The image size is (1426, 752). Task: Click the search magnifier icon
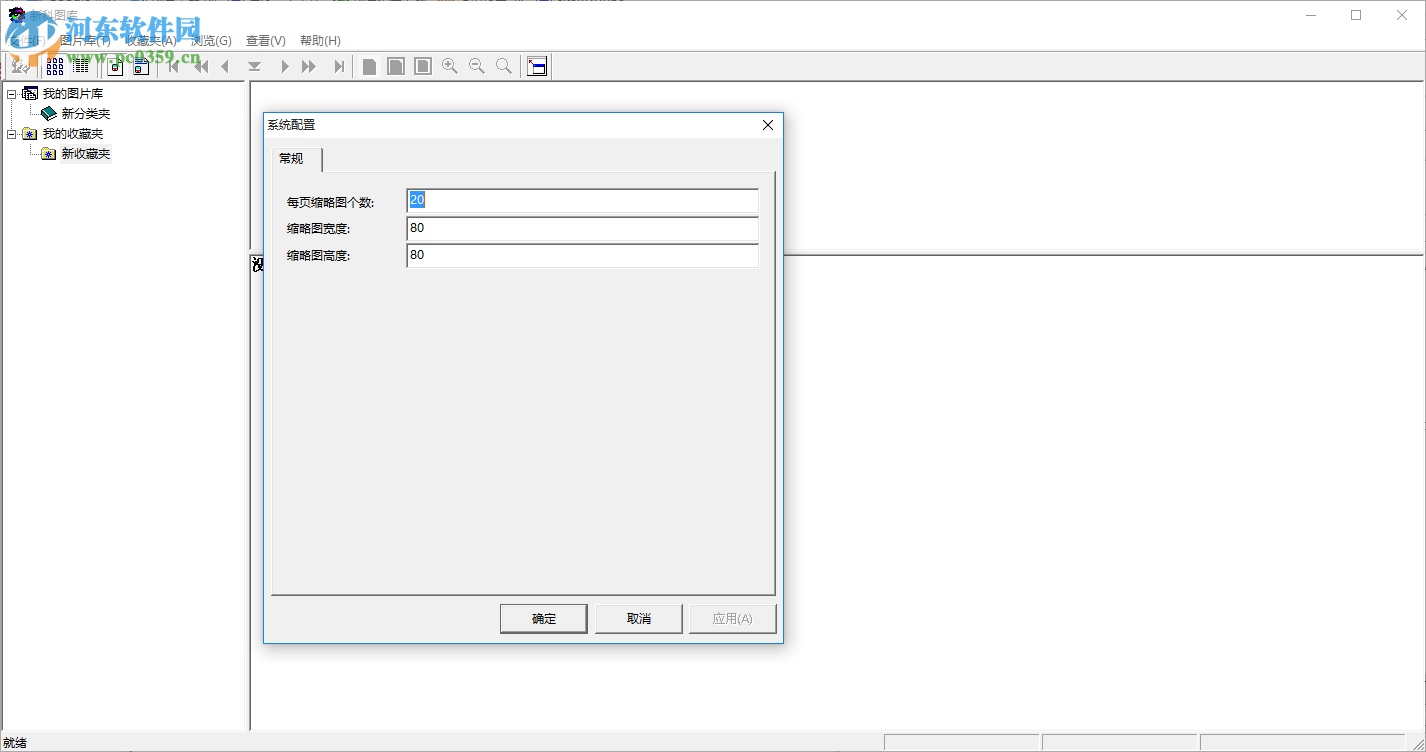(x=503, y=66)
